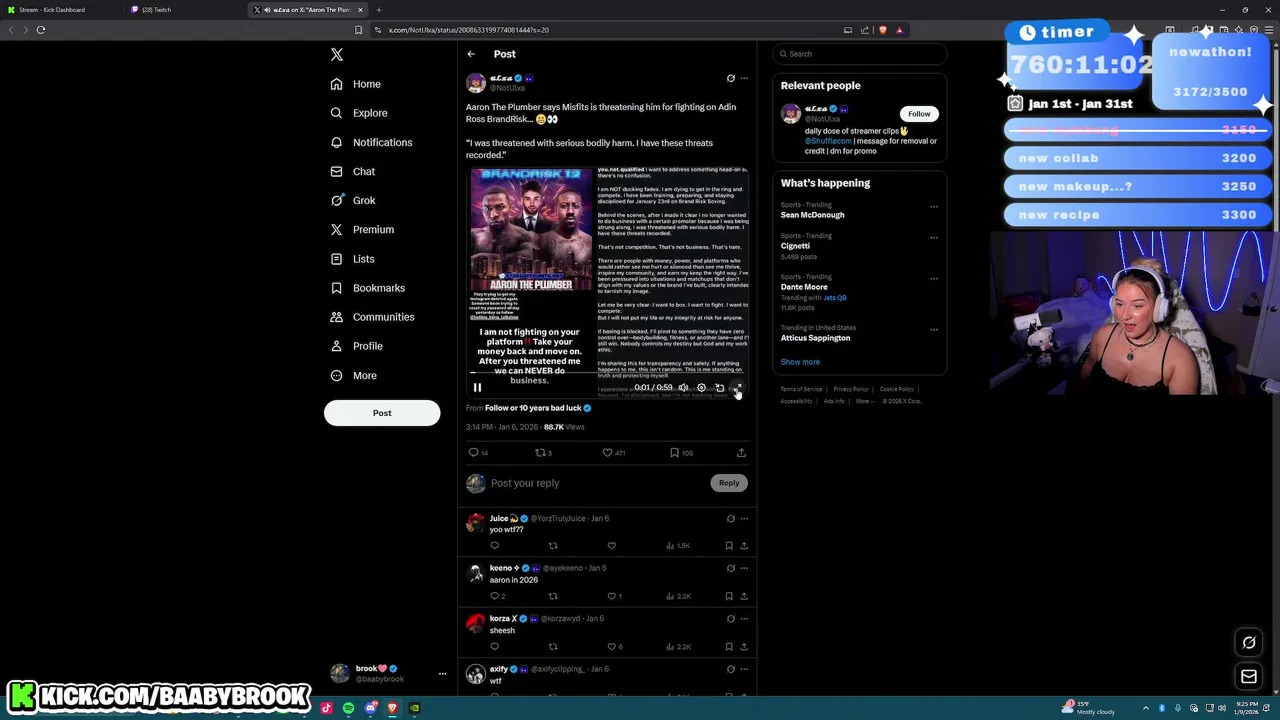Follow the account in Relevant people
The width and height of the screenshot is (1280, 720).
[x=919, y=114]
